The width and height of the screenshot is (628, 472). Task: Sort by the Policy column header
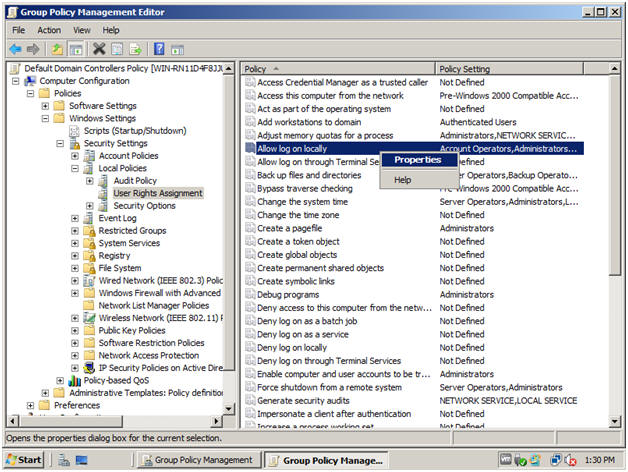coord(338,69)
